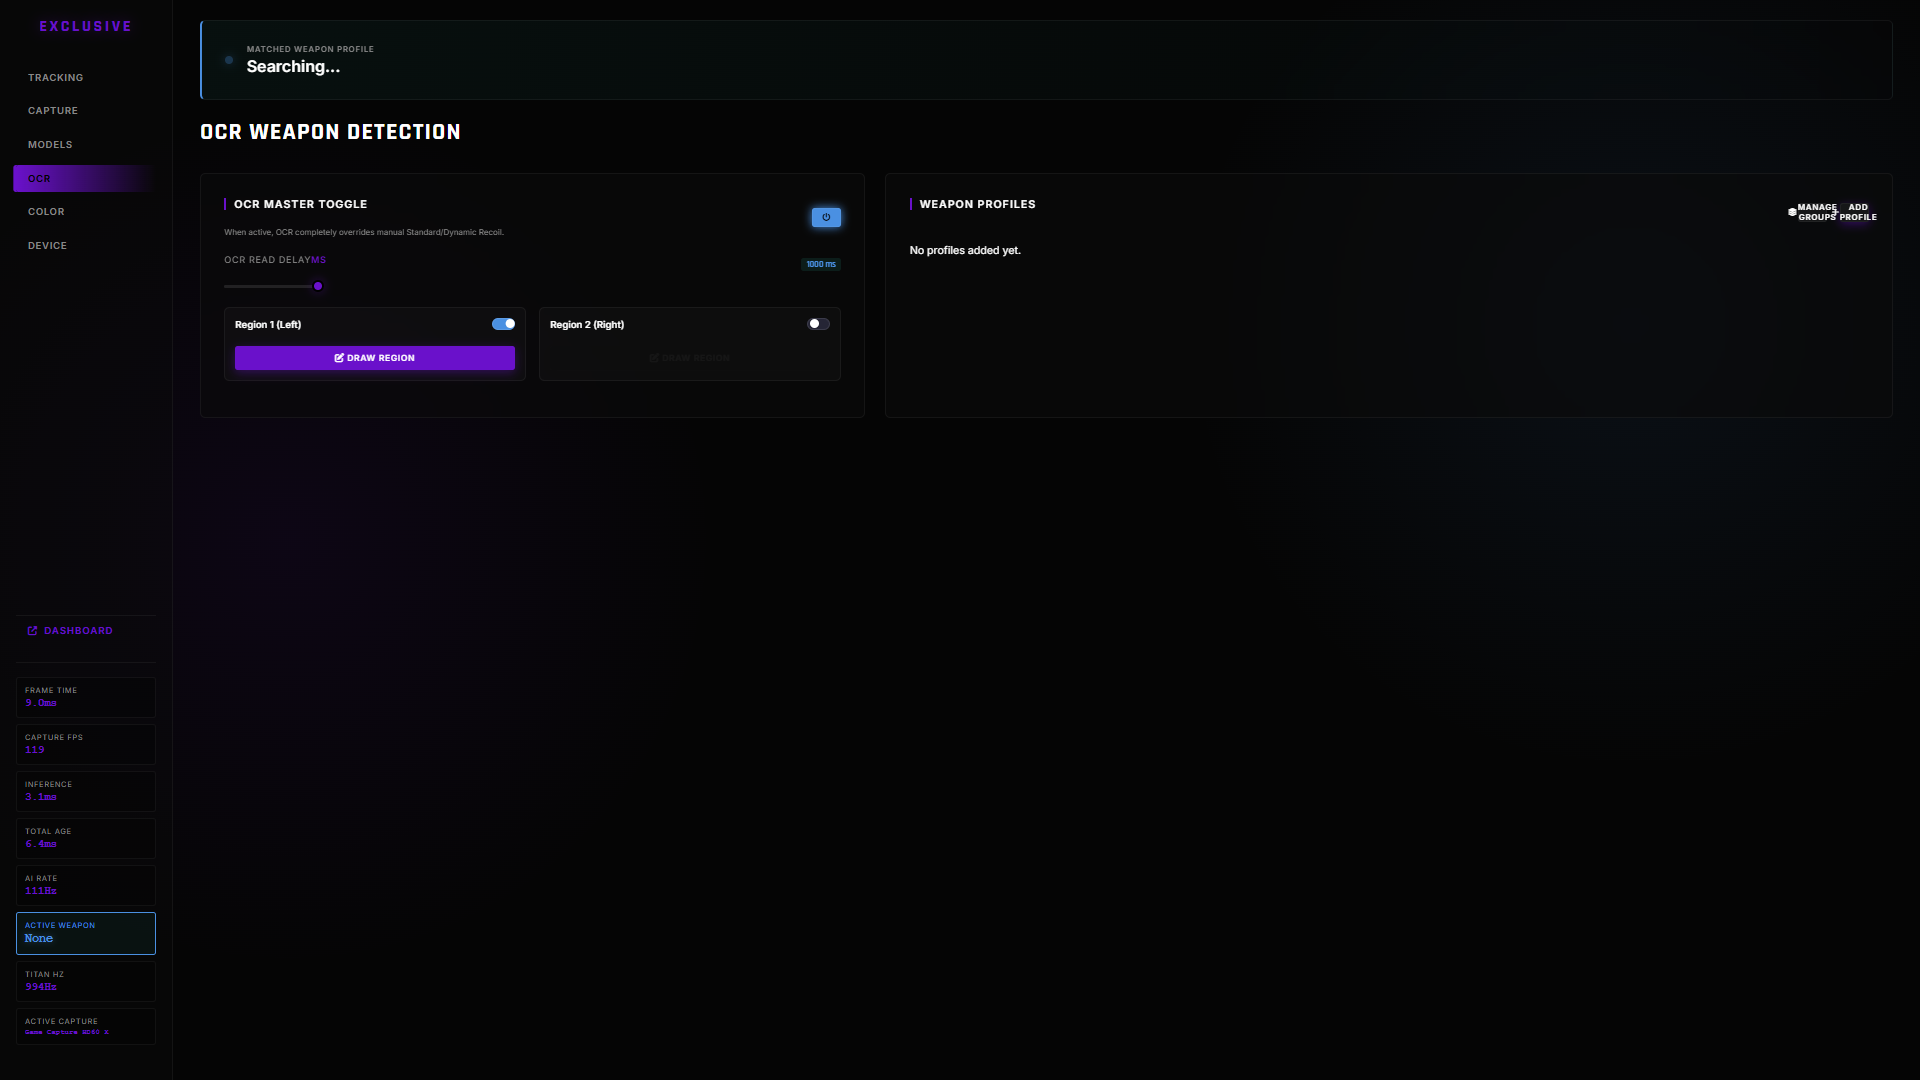The image size is (1920, 1080).
Task: Click the Dashboard external link icon
Action: click(32, 631)
